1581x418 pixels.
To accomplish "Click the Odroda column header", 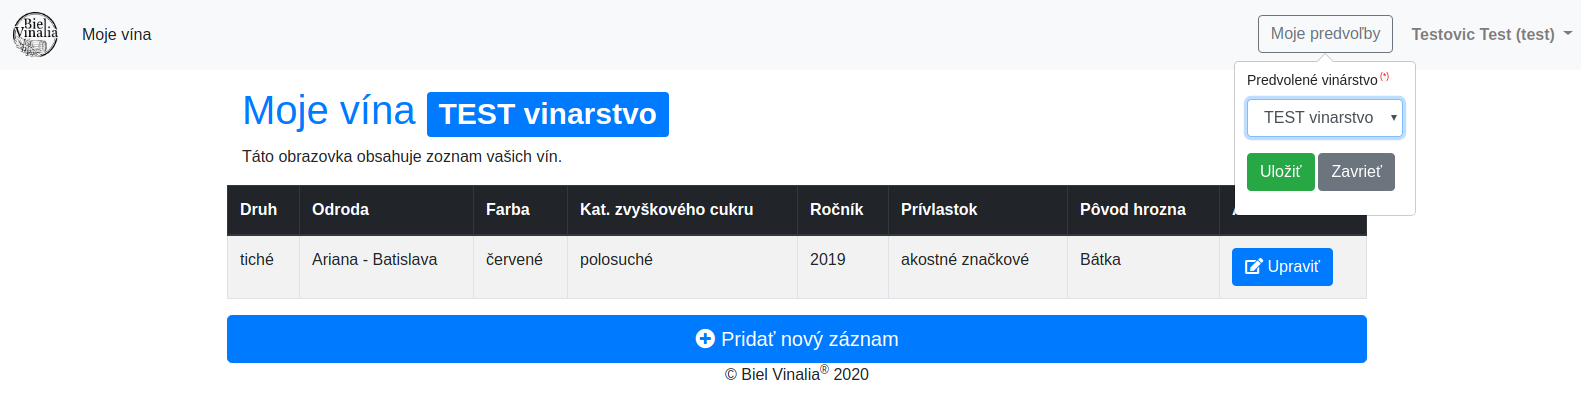I will [340, 209].
